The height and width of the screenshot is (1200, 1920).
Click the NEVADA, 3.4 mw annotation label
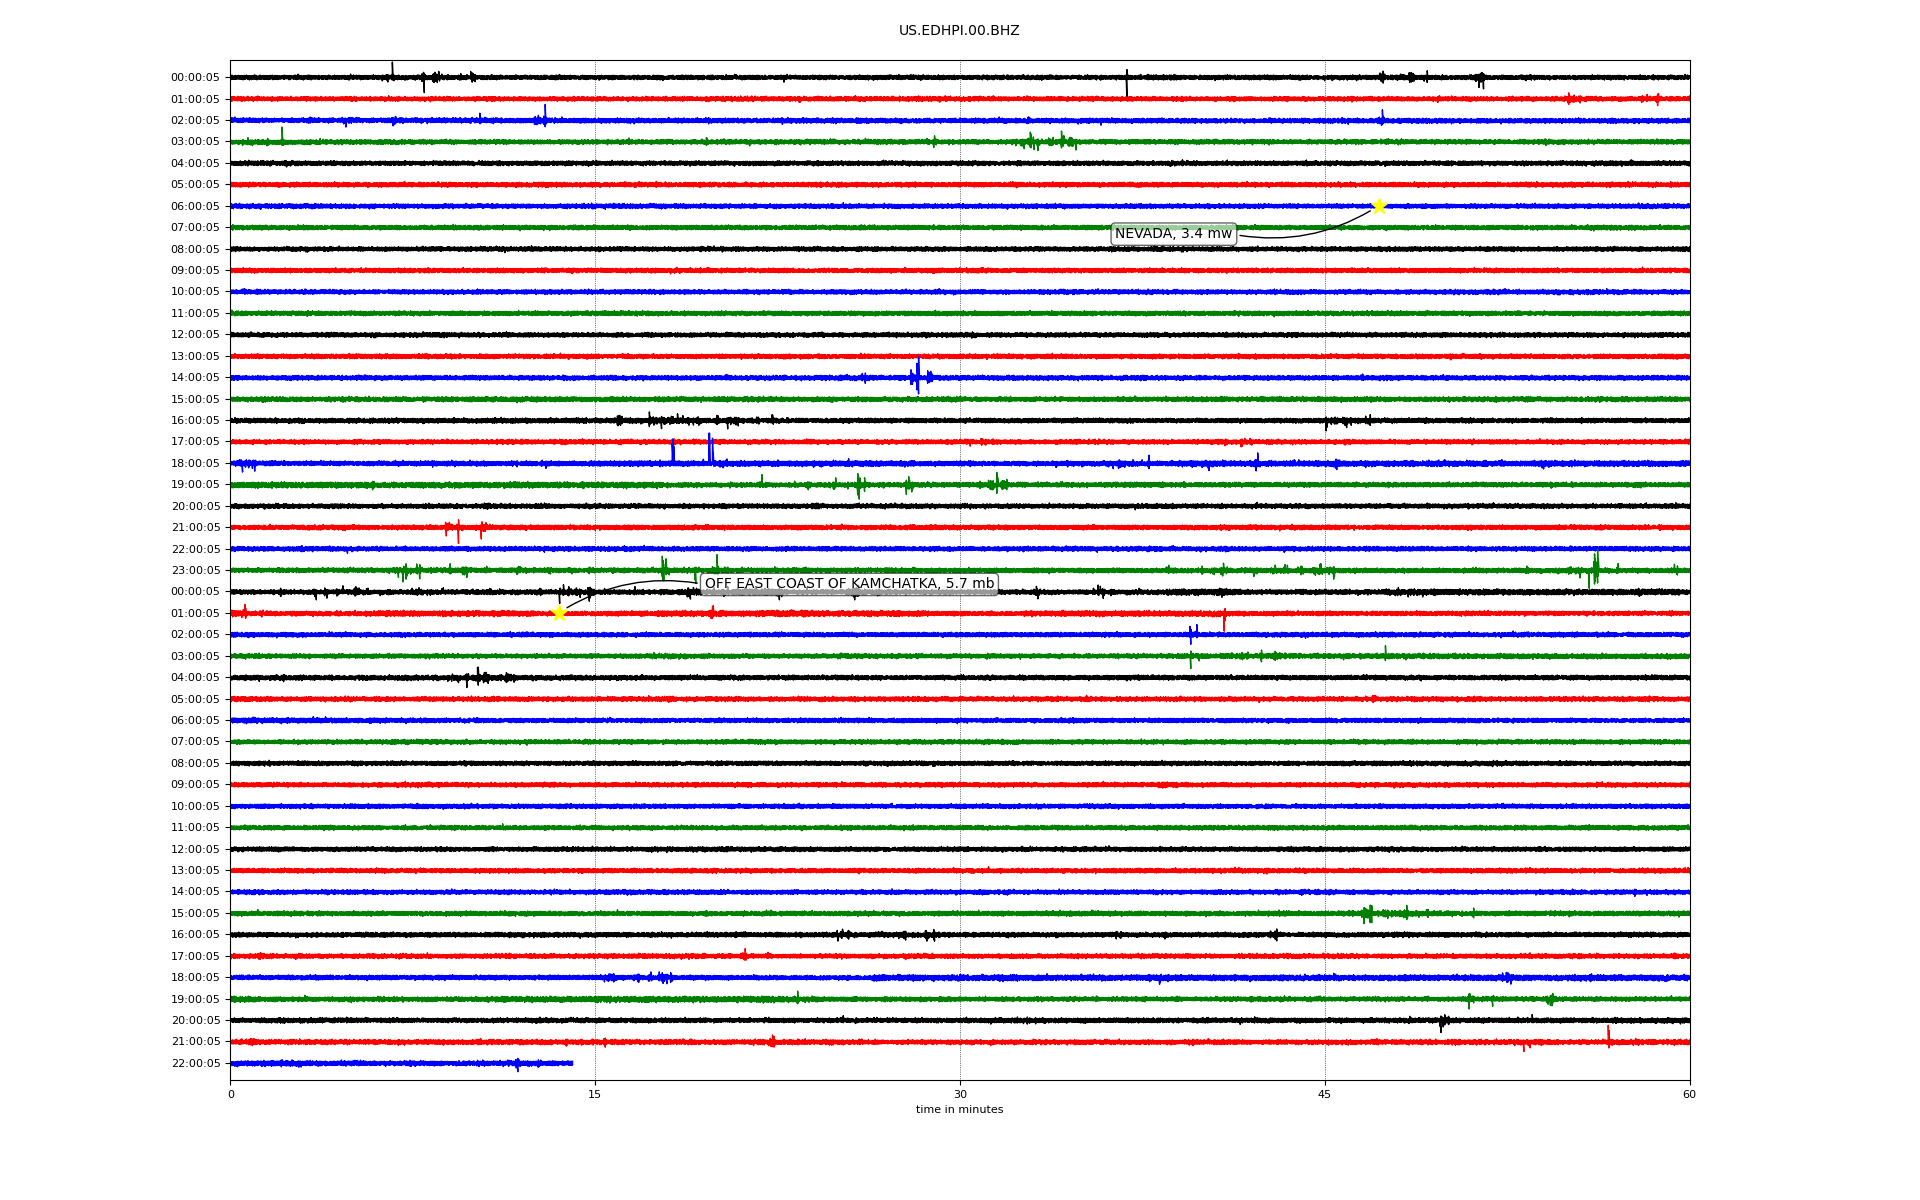point(1173,234)
